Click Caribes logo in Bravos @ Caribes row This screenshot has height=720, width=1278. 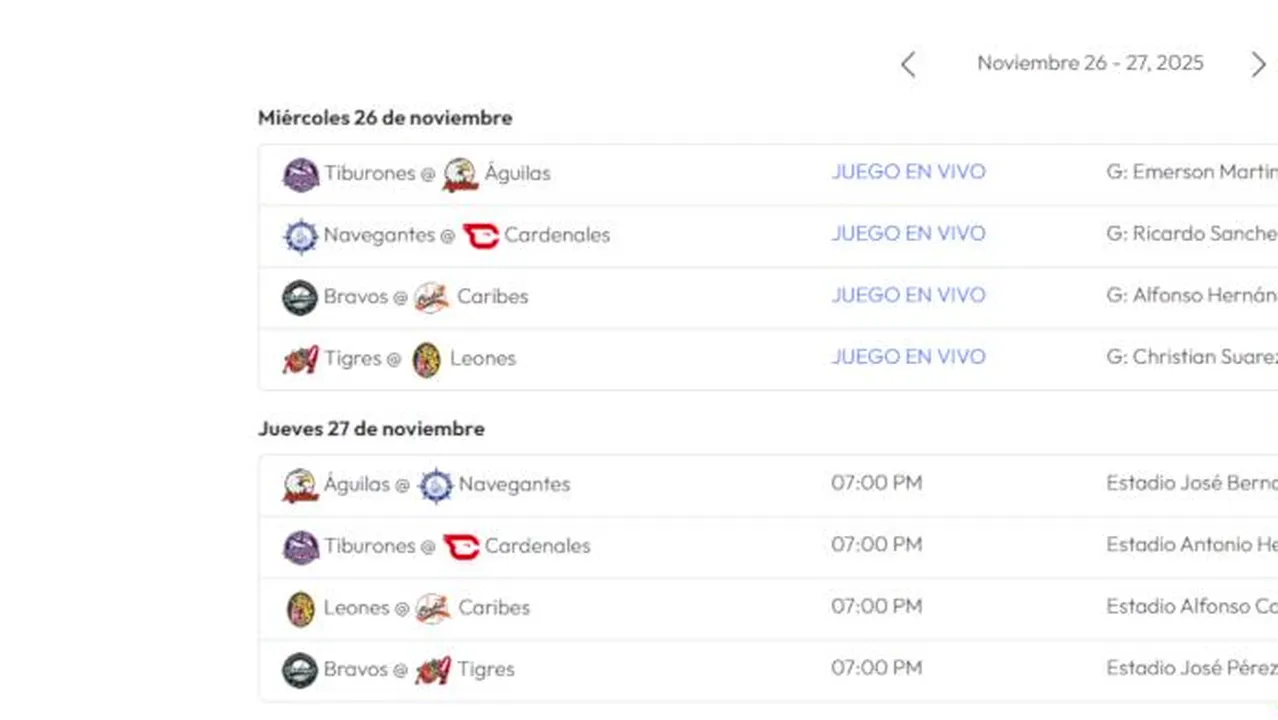(432, 298)
